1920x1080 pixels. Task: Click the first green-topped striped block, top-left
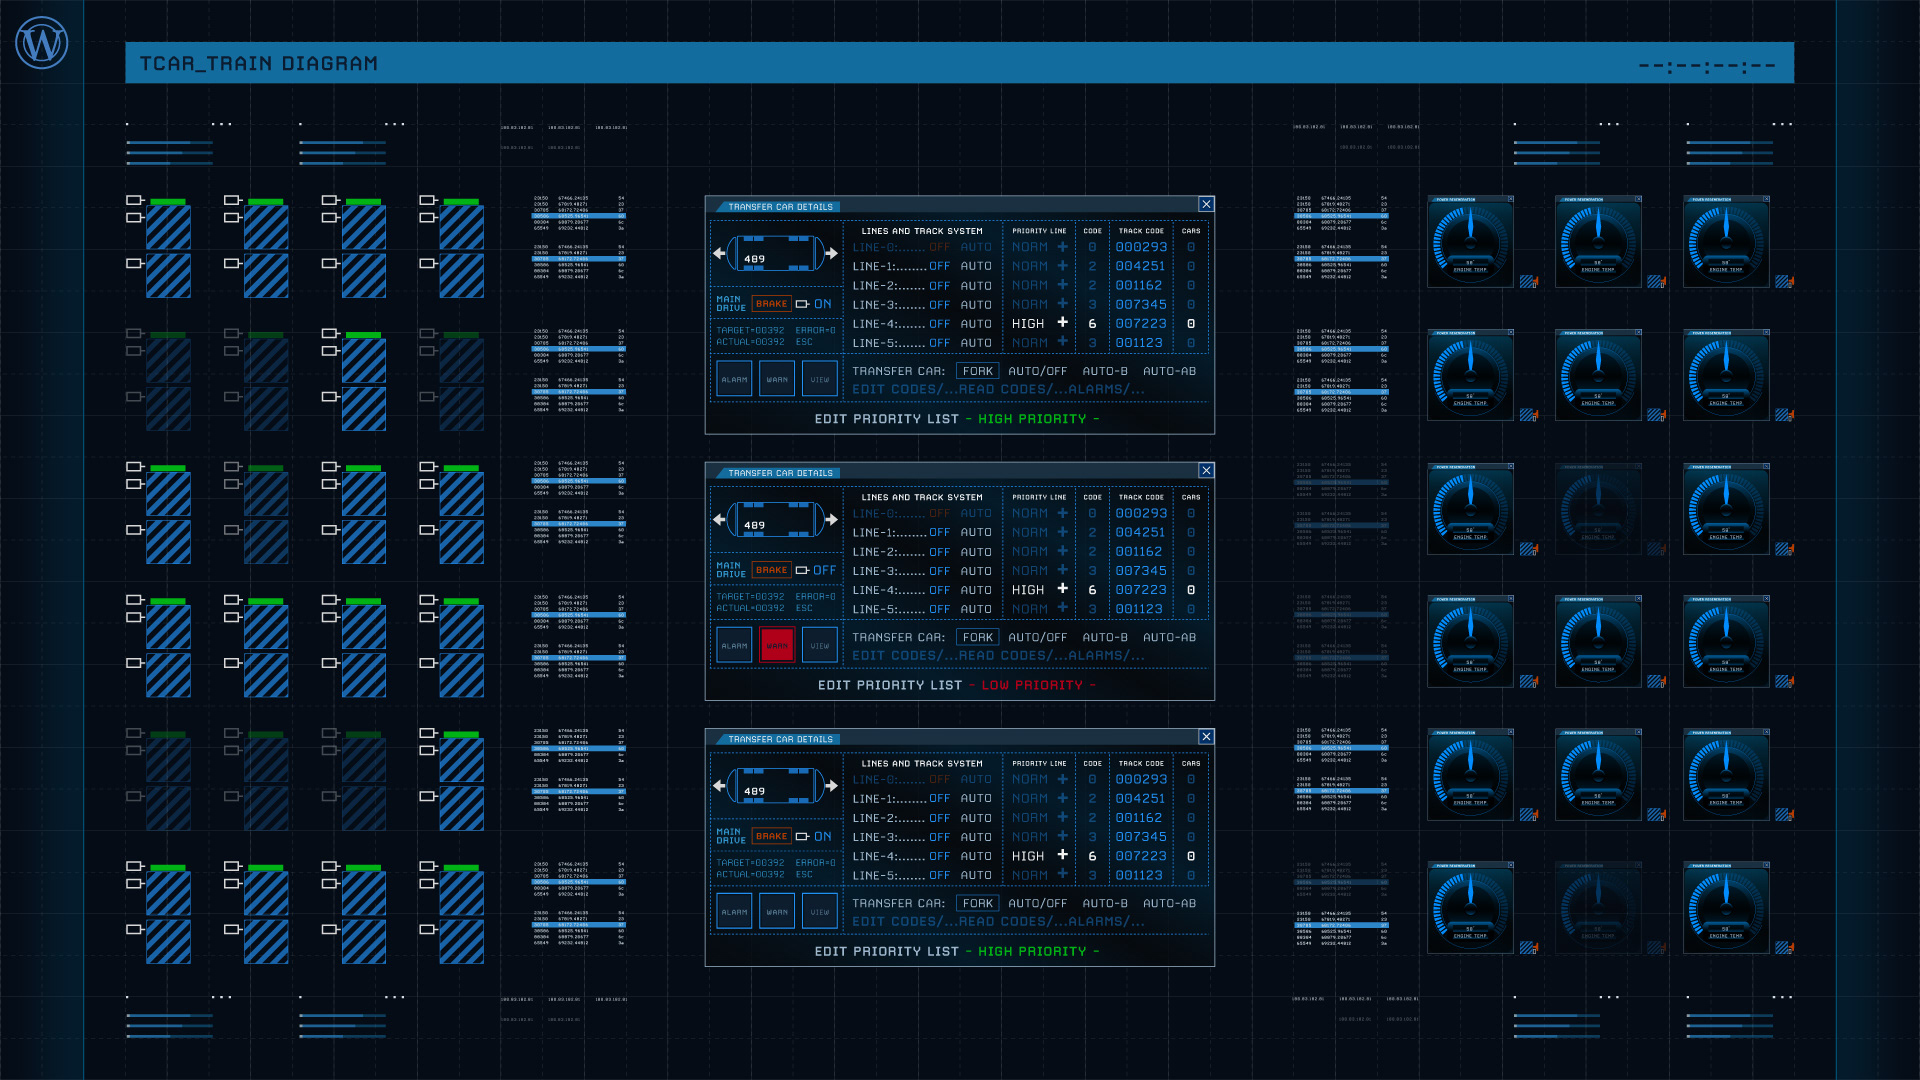click(x=168, y=225)
